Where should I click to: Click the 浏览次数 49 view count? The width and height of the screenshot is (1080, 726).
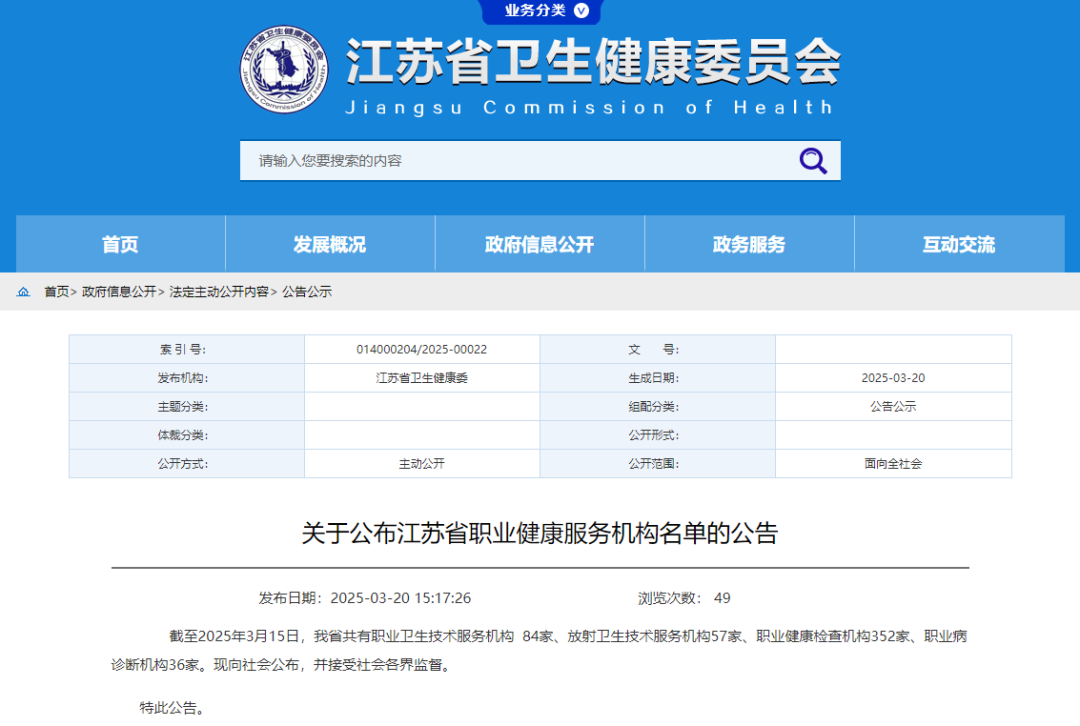[x=684, y=598]
